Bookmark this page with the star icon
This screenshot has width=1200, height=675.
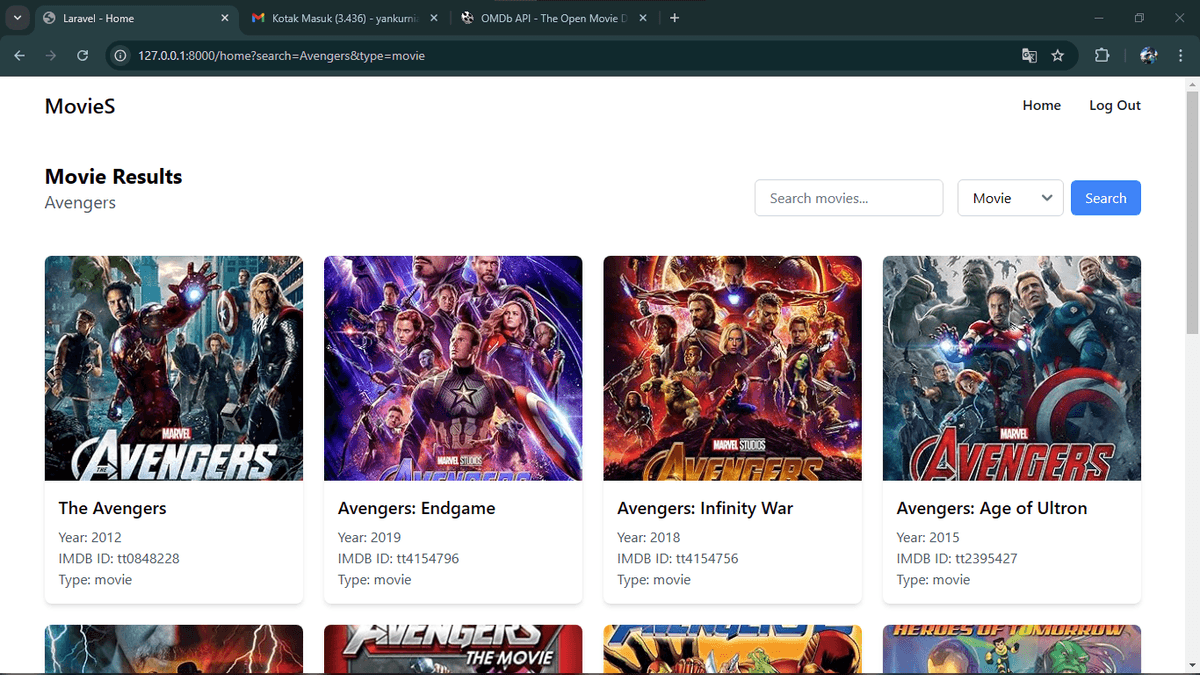tap(1057, 56)
